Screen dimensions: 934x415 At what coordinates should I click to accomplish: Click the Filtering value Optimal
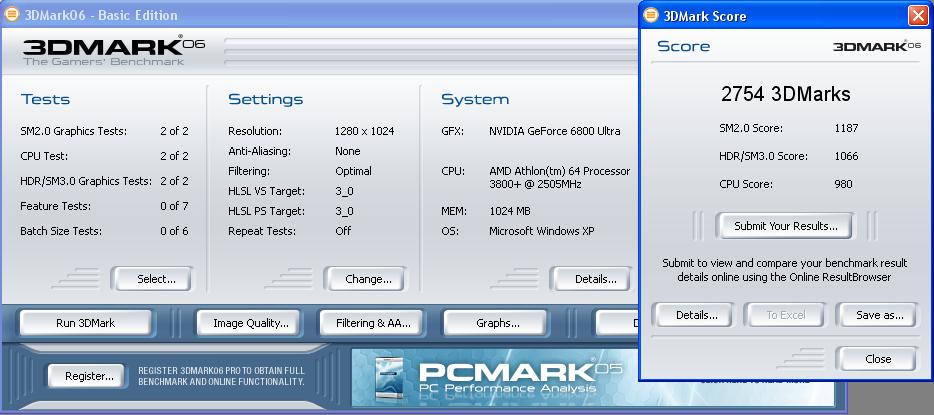coord(353,171)
